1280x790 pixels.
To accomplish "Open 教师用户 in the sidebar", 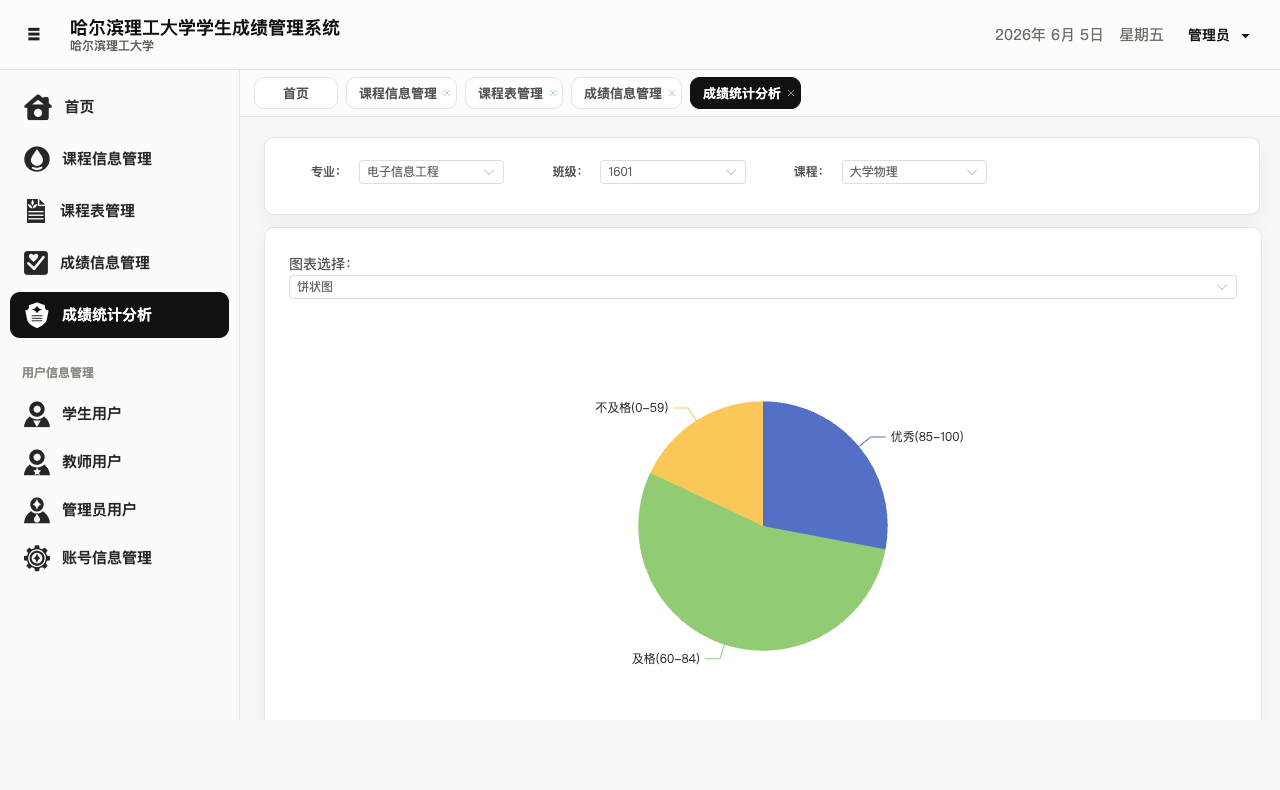I will click(119, 462).
